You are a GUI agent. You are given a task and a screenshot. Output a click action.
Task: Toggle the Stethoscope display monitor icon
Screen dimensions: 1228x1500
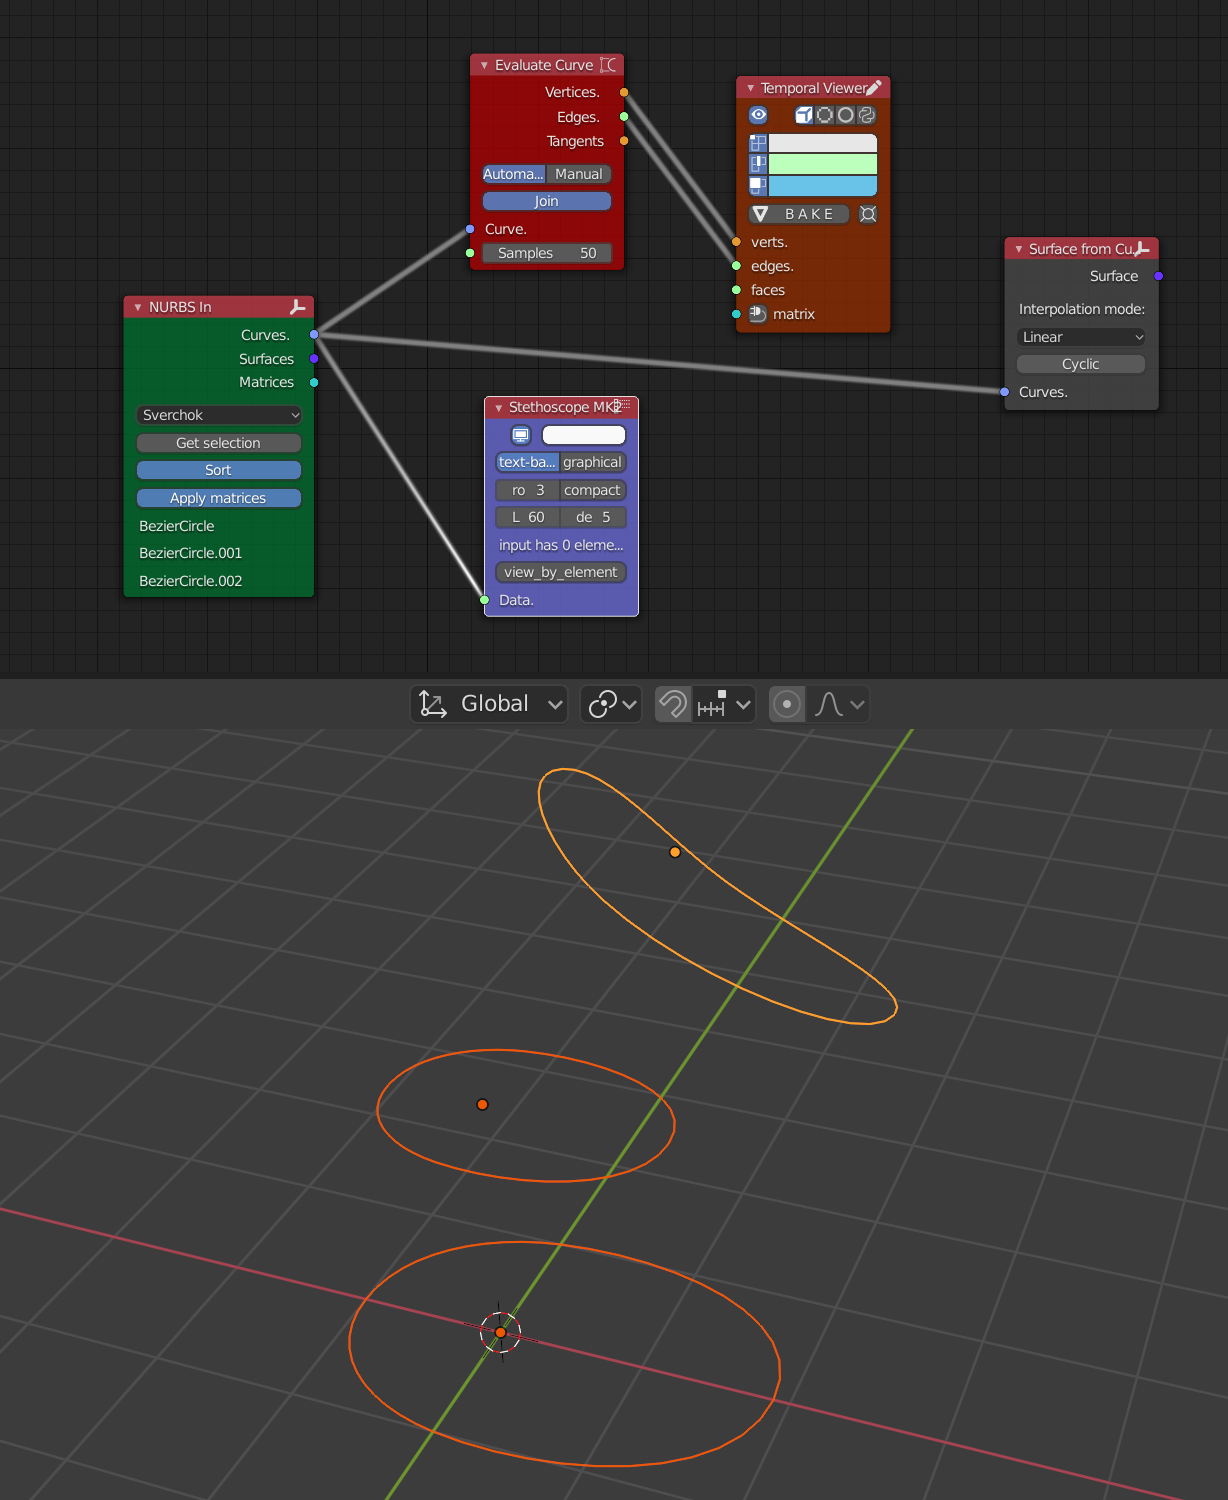pos(521,435)
